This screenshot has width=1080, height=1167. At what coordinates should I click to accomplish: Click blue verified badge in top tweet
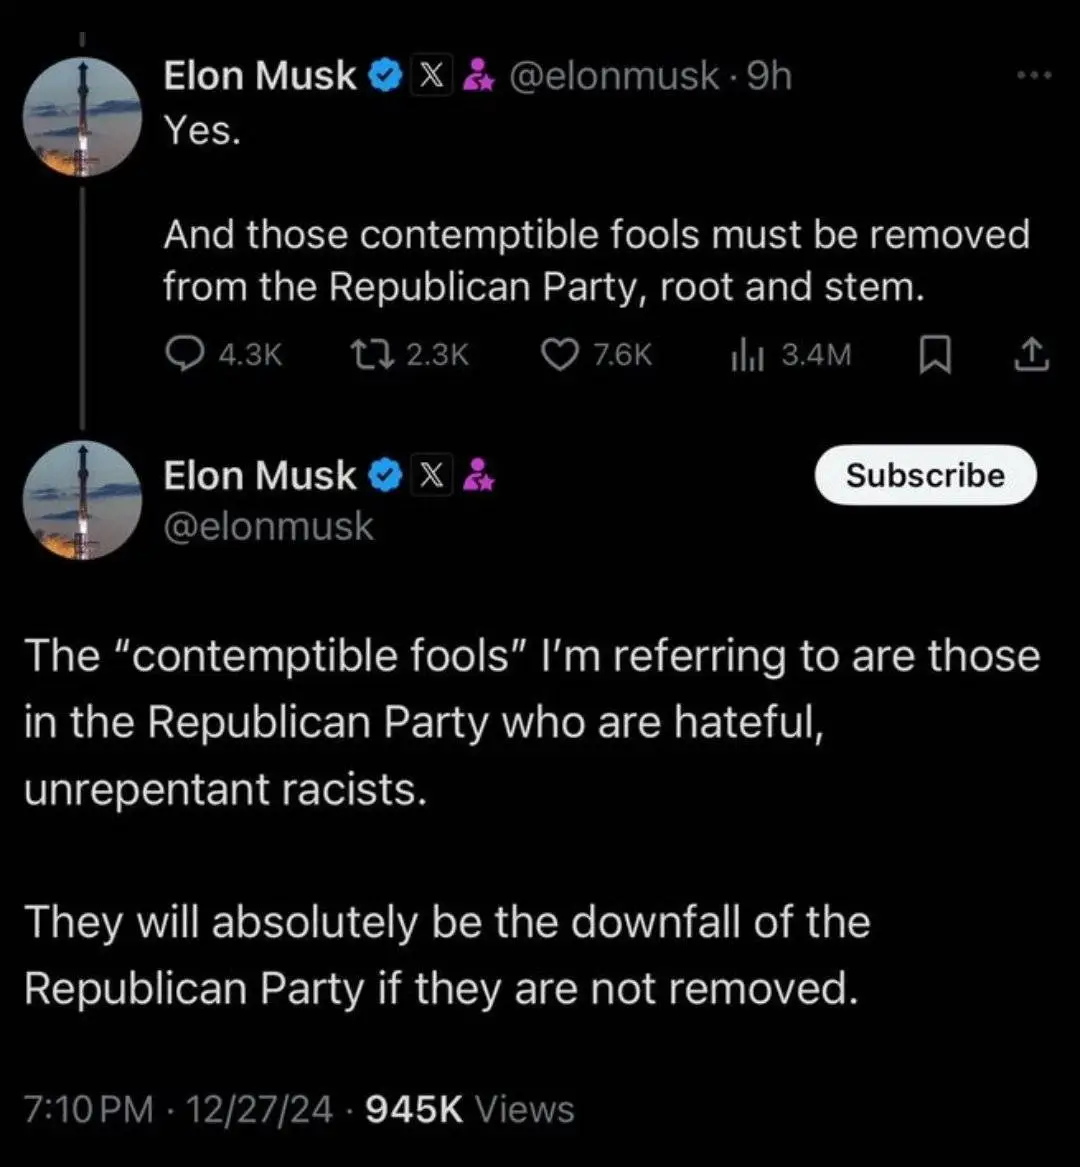(x=383, y=76)
